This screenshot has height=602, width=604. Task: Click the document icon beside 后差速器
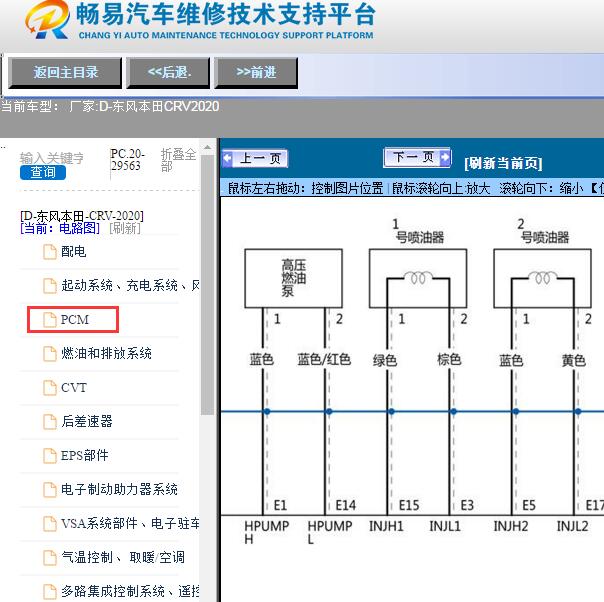[50, 421]
